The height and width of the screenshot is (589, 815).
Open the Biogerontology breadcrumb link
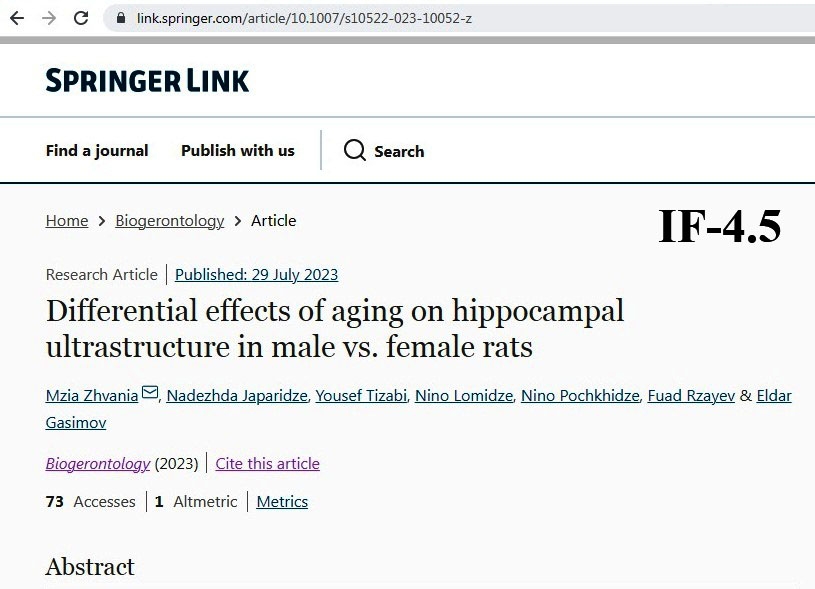point(169,221)
